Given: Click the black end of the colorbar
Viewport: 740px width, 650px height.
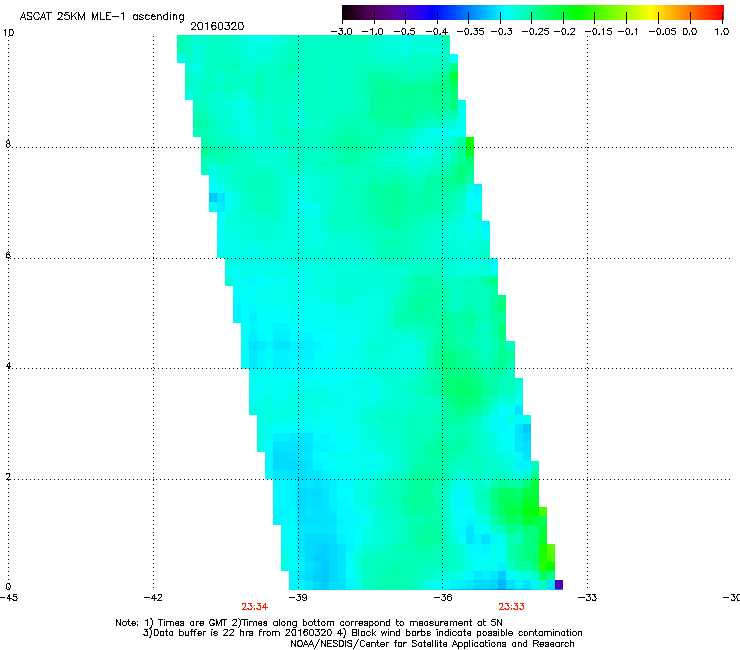Looking at the screenshot, I should coord(349,13).
